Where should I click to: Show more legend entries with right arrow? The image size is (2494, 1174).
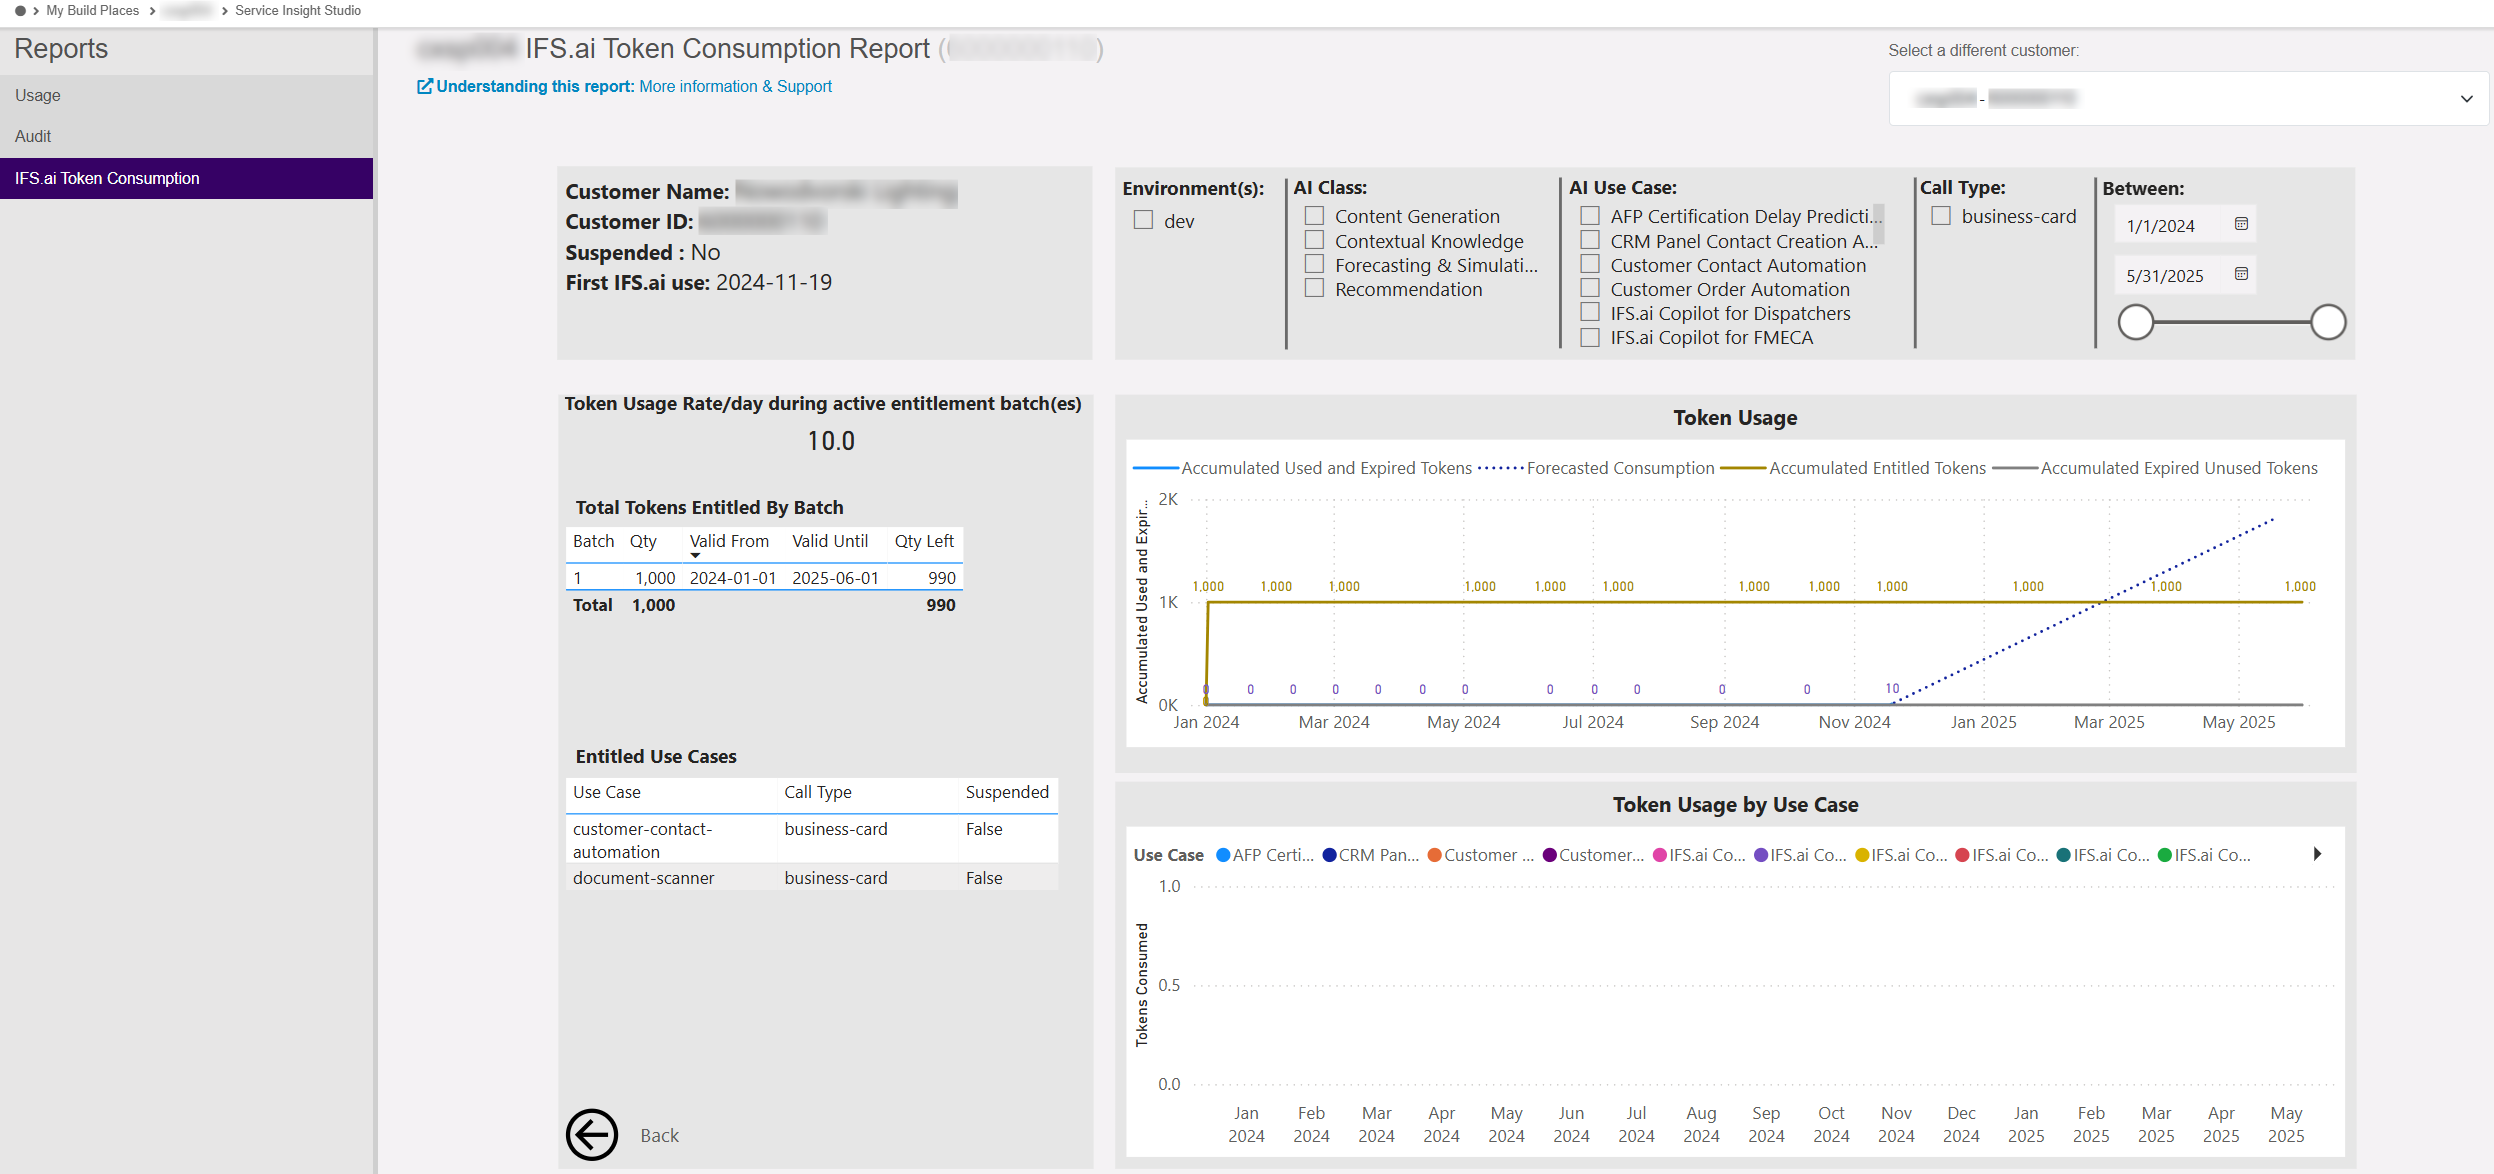tap(2317, 854)
